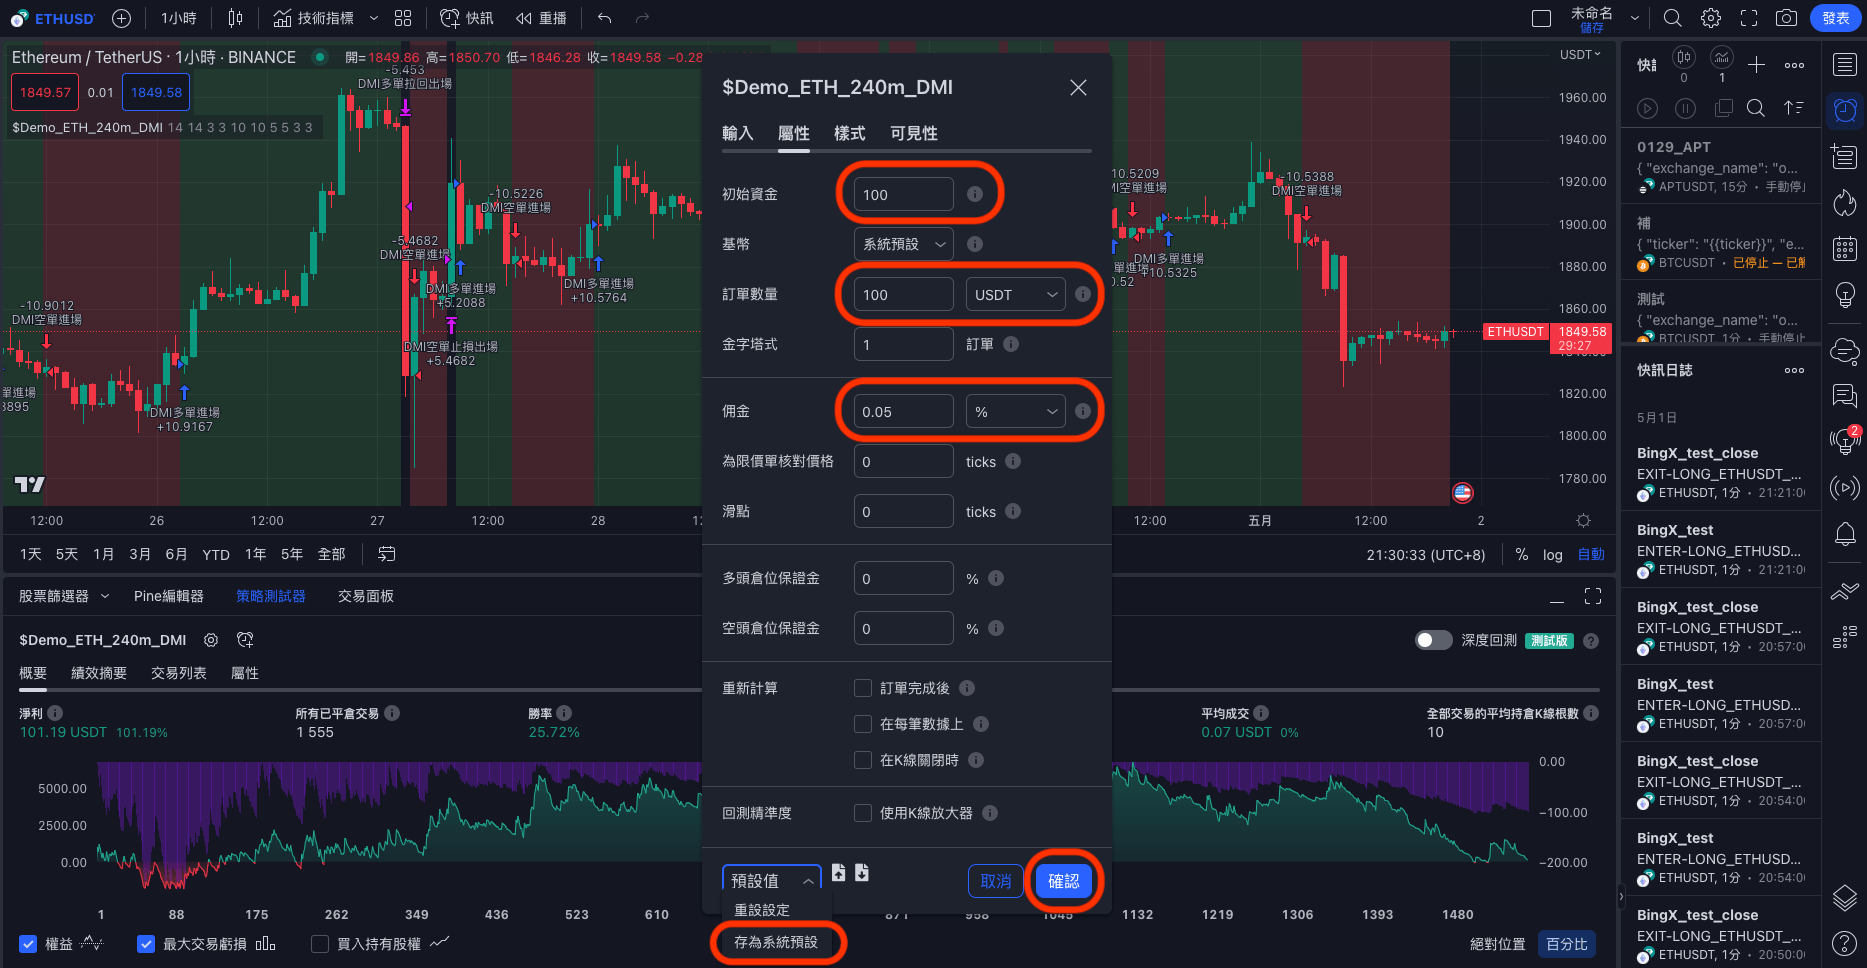This screenshot has width=1867, height=968.
Task: Enable 在每筆數據上 recalculation checkbox
Action: pyautogui.click(x=863, y=724)
